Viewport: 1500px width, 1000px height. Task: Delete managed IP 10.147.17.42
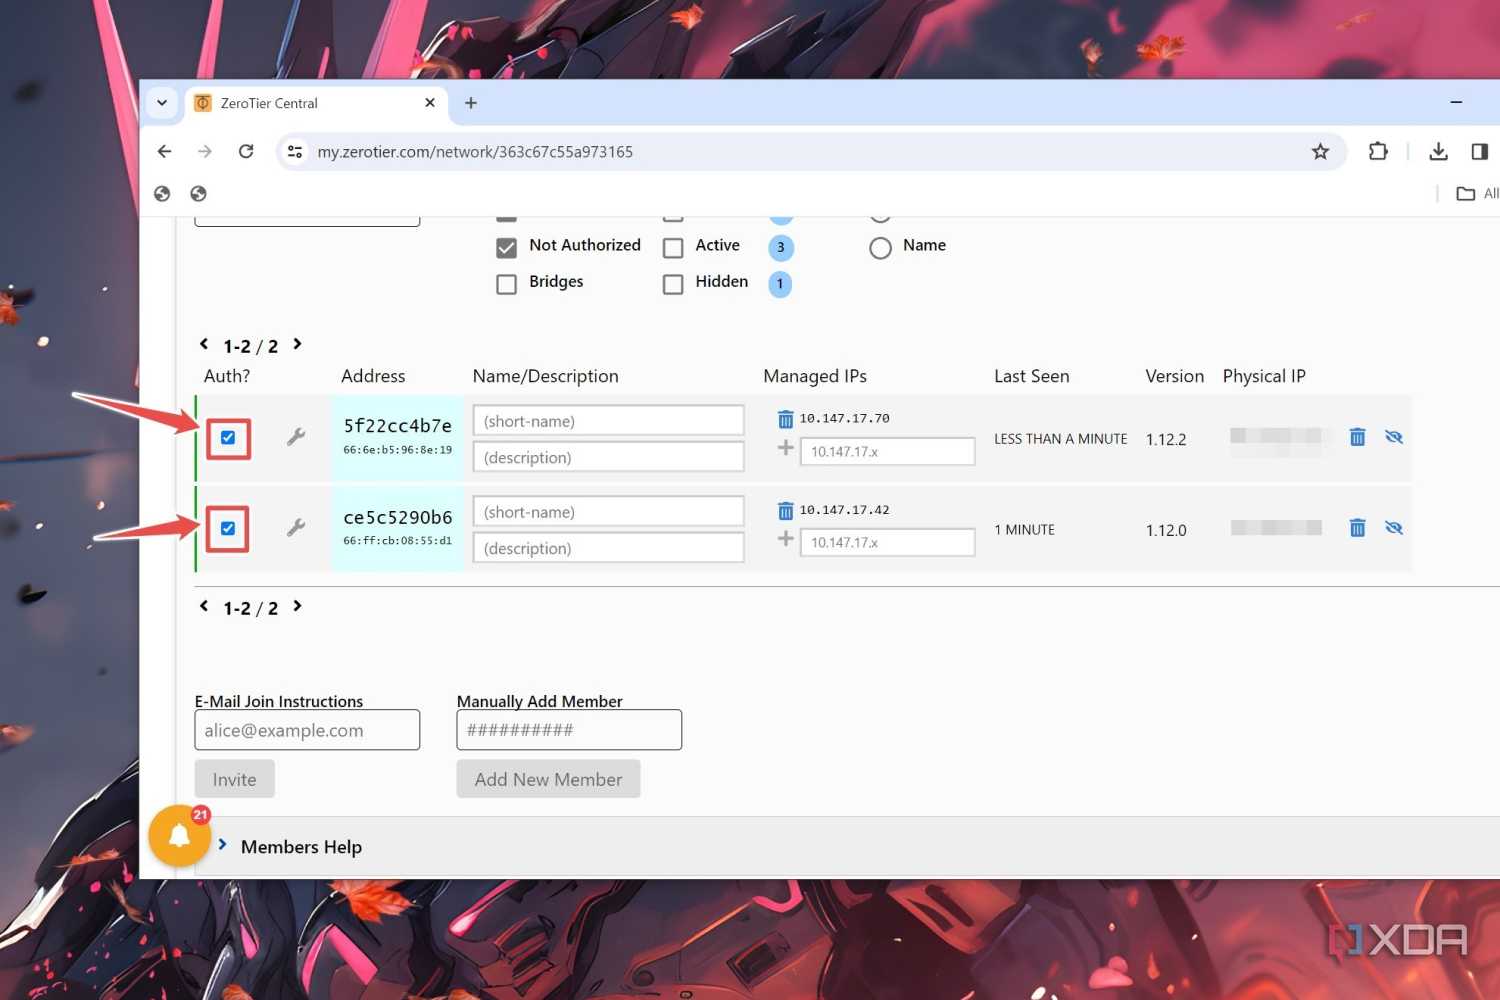(x=785, y=510)
